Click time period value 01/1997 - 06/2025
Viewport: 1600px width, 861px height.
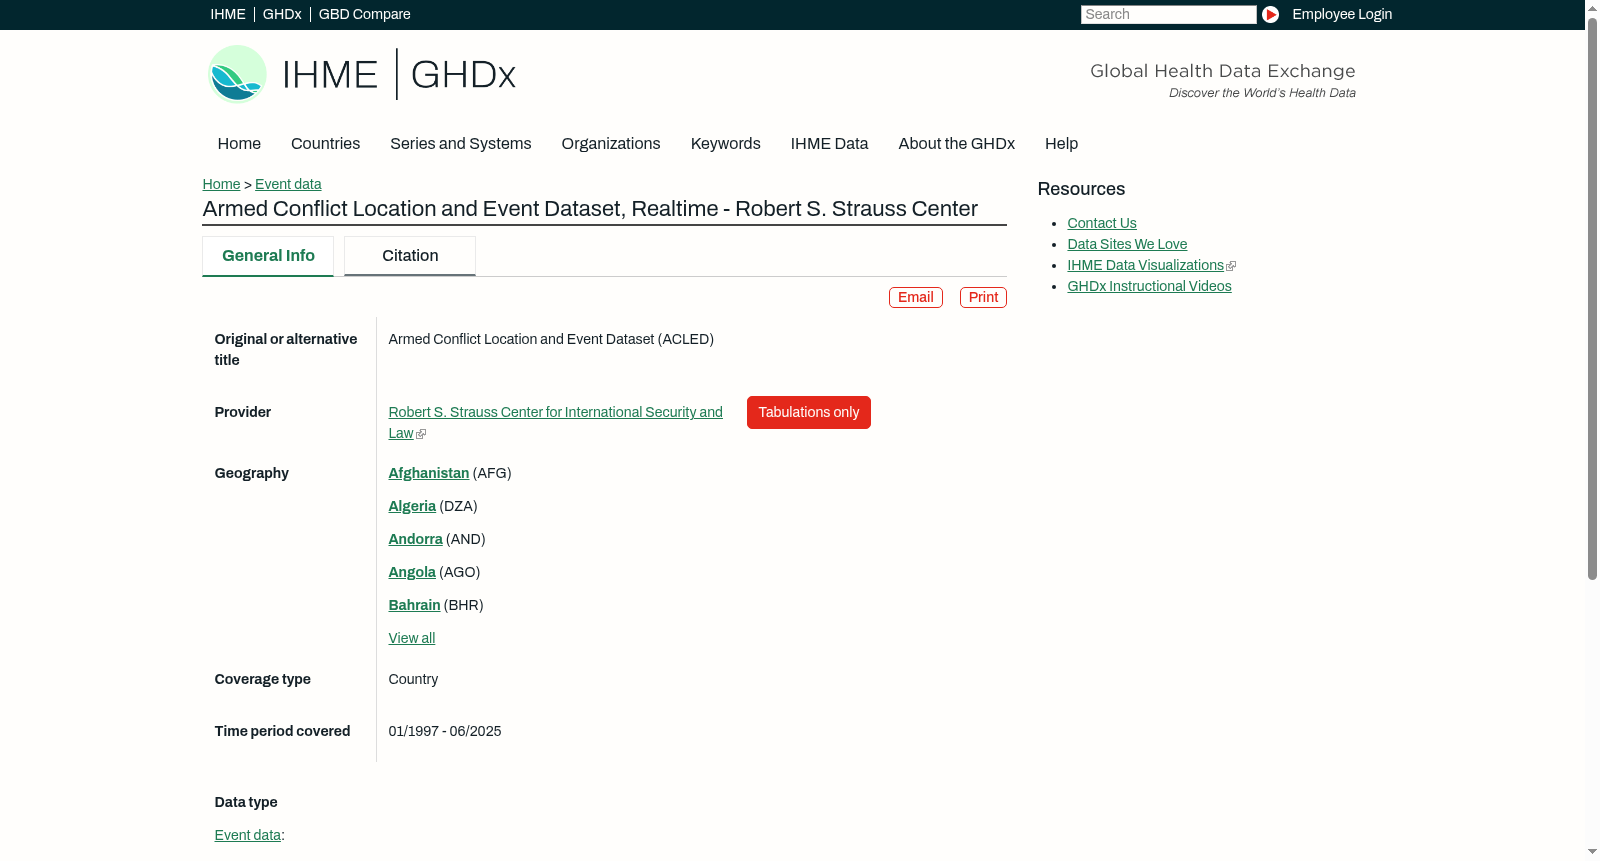445,732
